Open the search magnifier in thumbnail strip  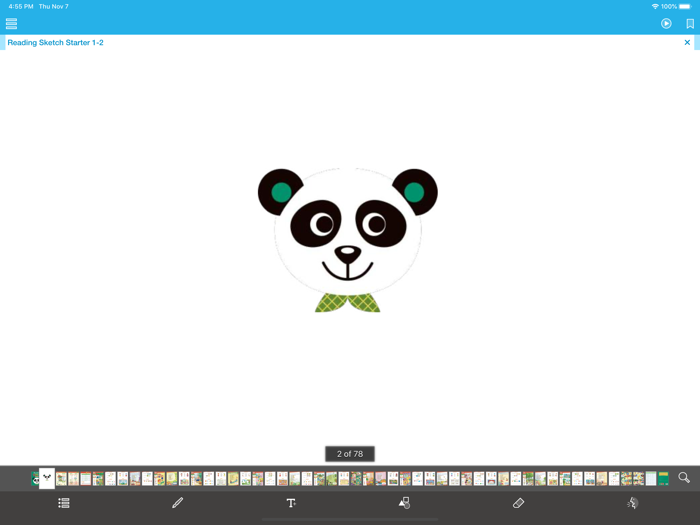[684, 478]
